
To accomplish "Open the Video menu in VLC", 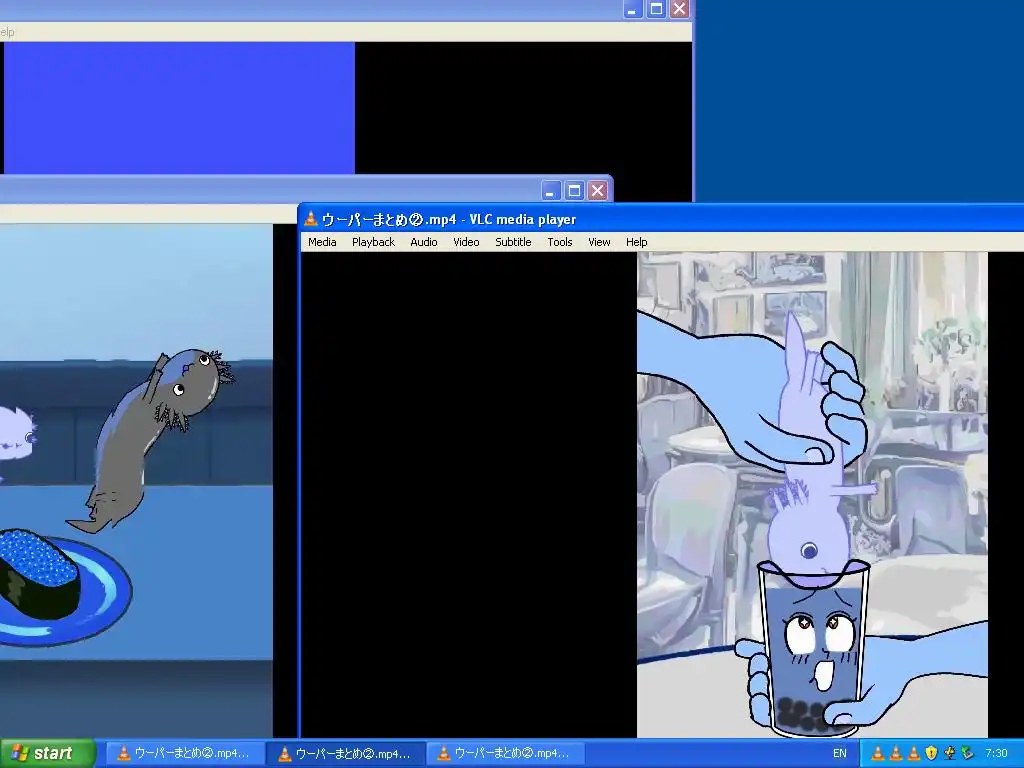I will 466,242.
